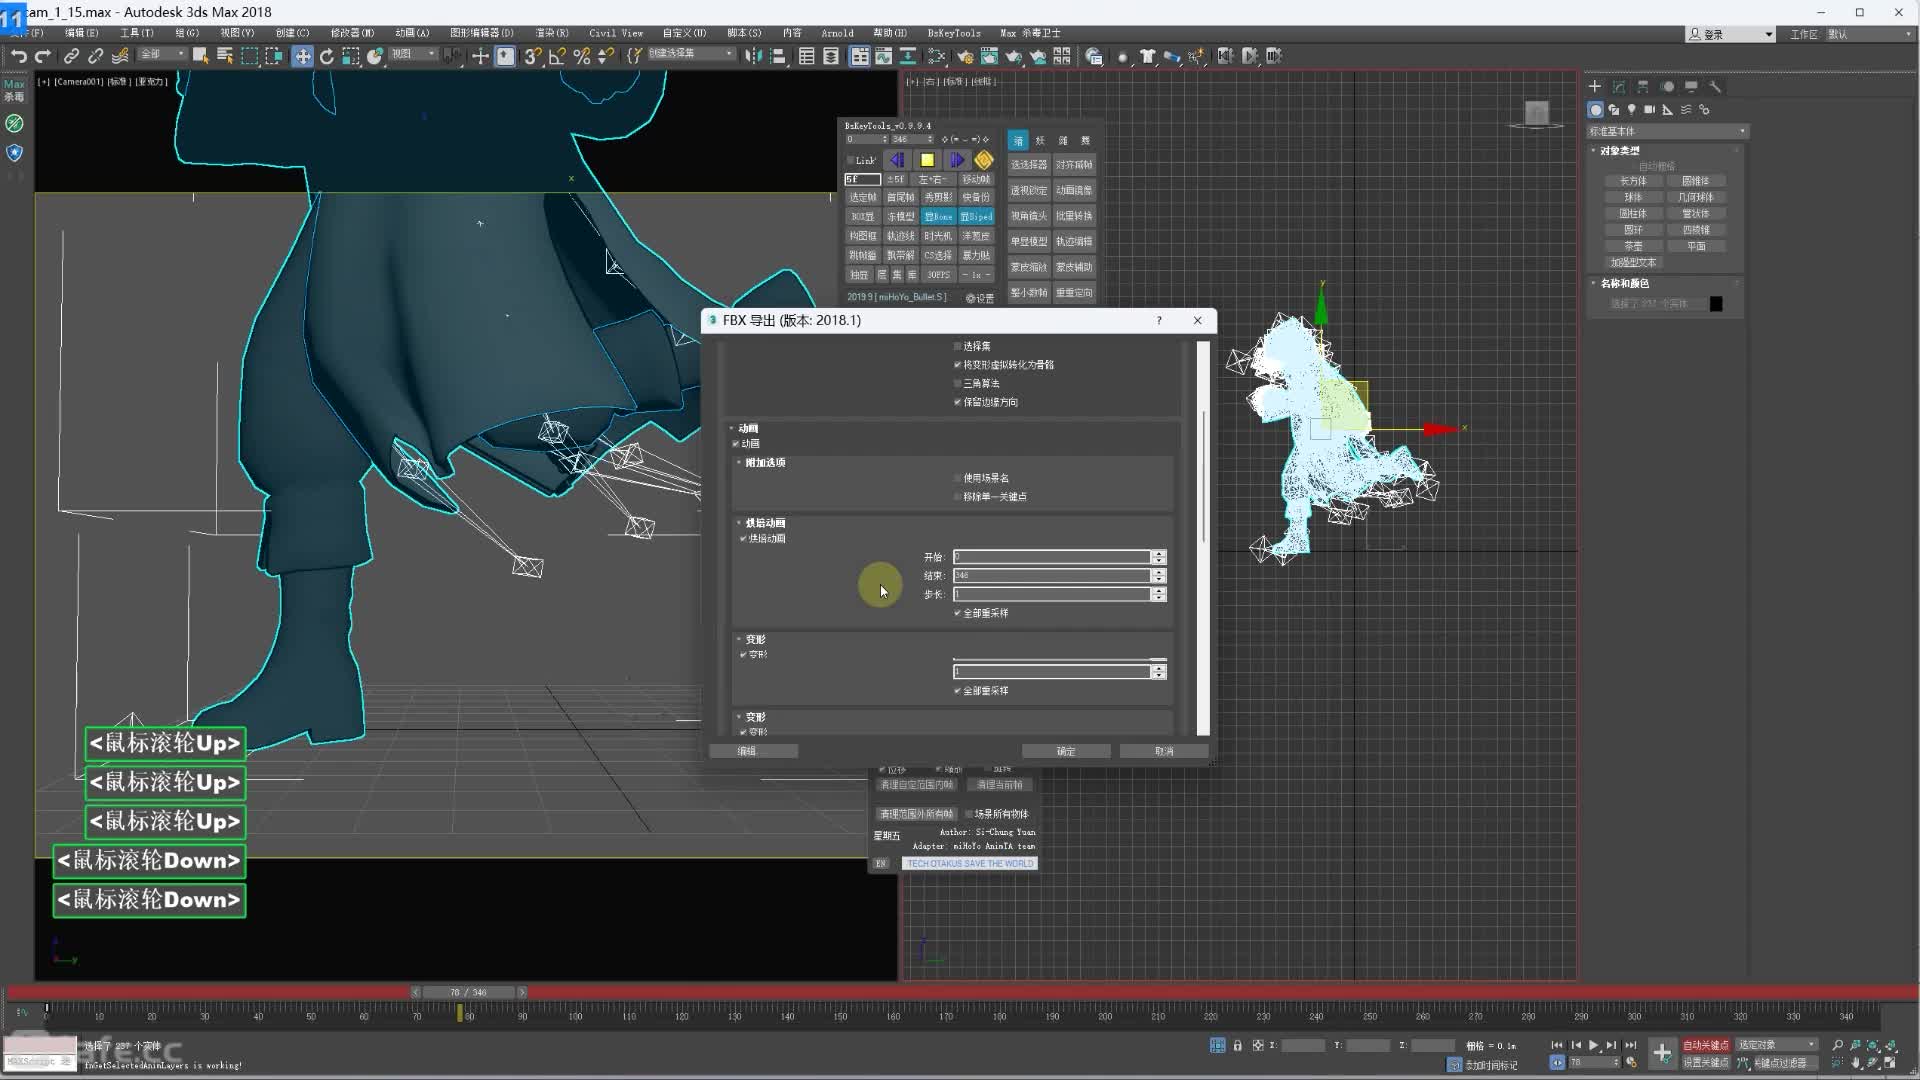Open the Create tab plus icon
The image size is (1920, 1080).
pos(1594,86)
